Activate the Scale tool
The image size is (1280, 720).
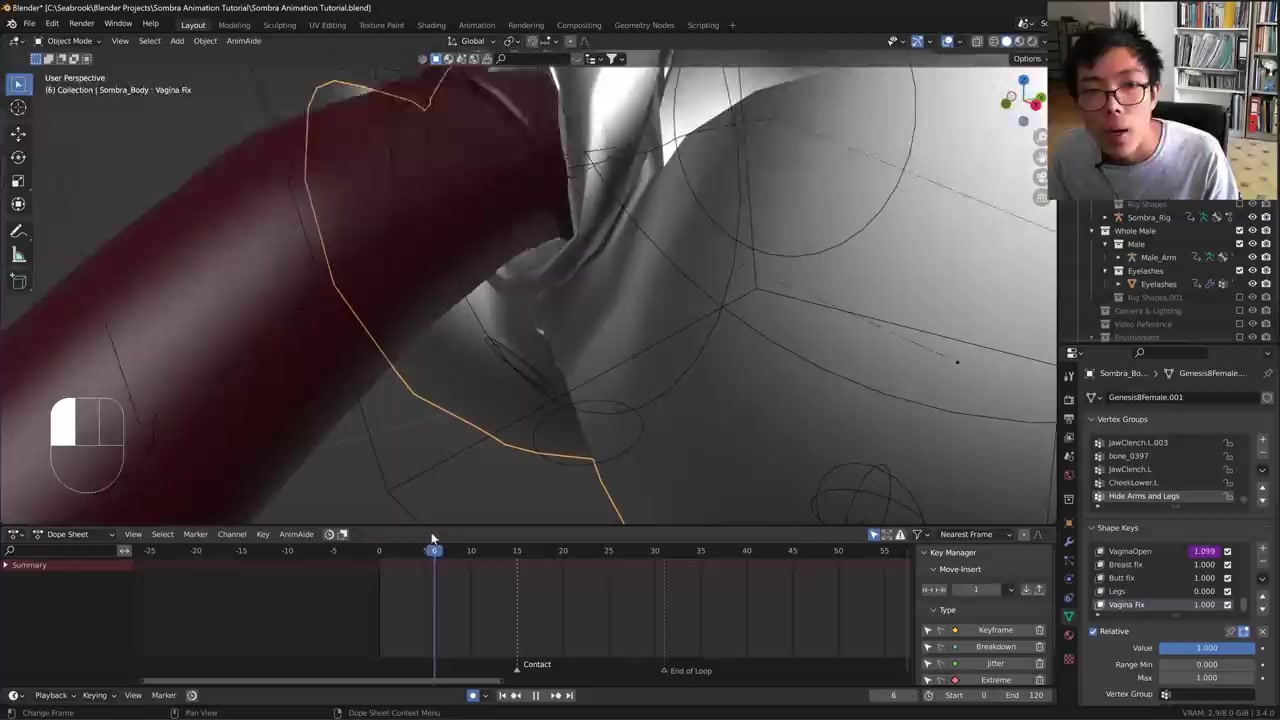(x=18, y=181)
